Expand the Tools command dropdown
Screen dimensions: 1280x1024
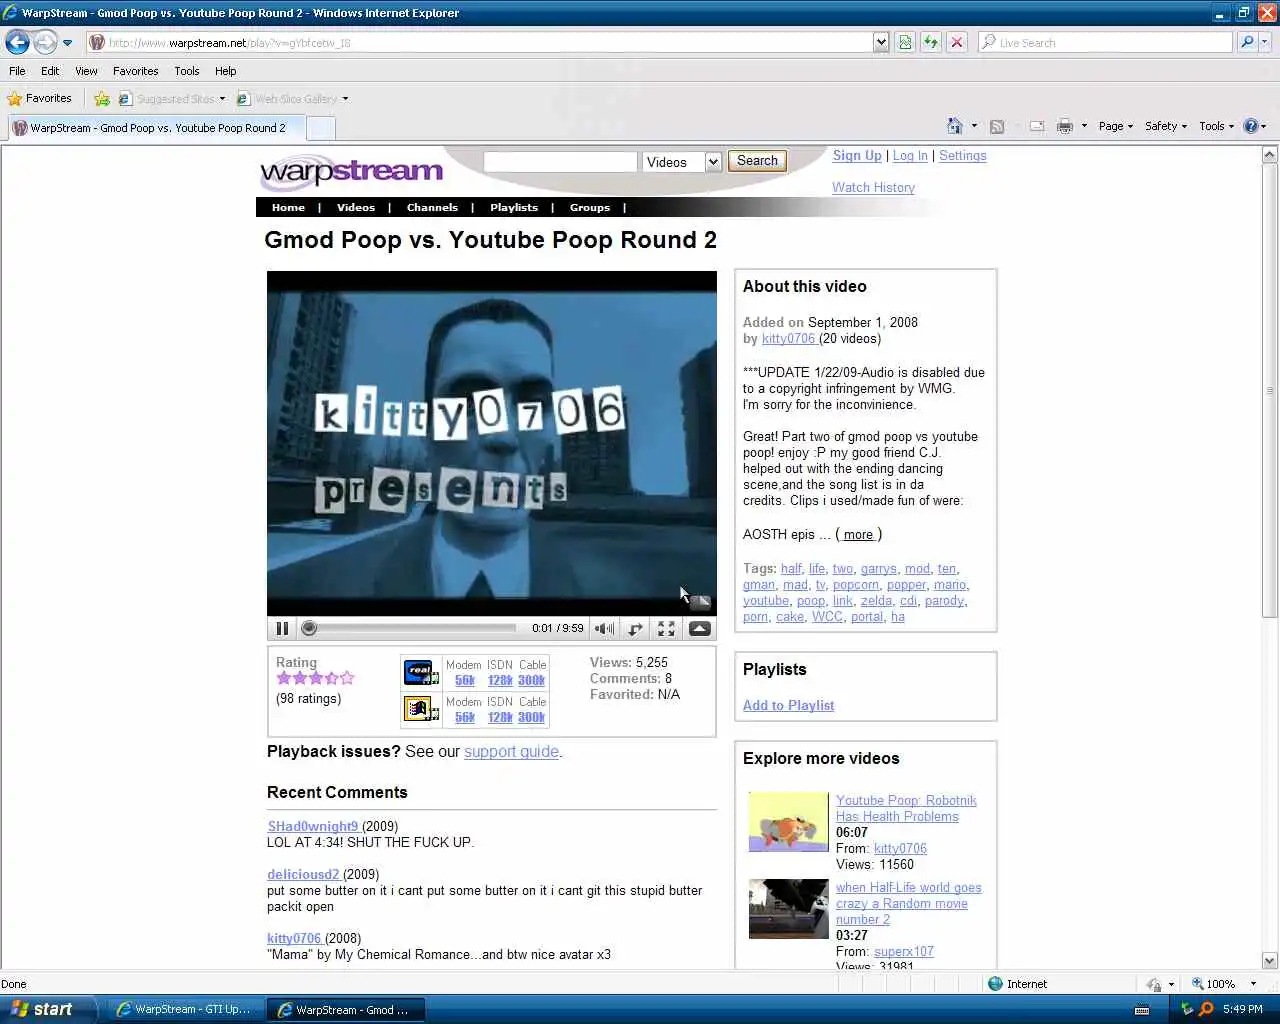coord(1217,126)
